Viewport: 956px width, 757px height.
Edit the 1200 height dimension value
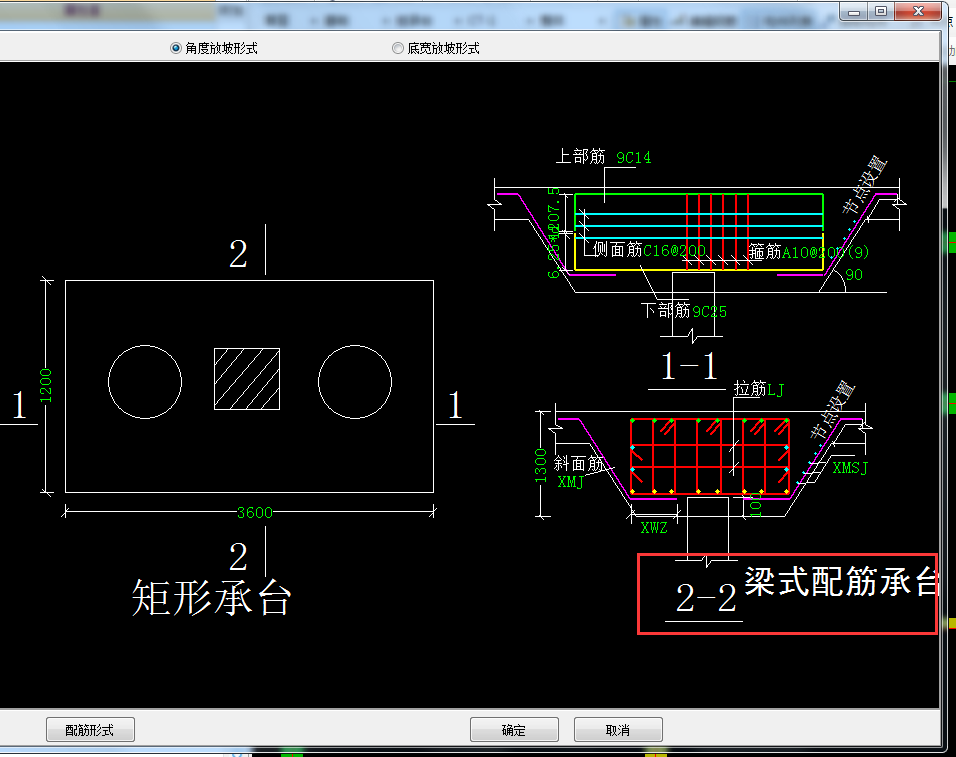pos(46,386)
